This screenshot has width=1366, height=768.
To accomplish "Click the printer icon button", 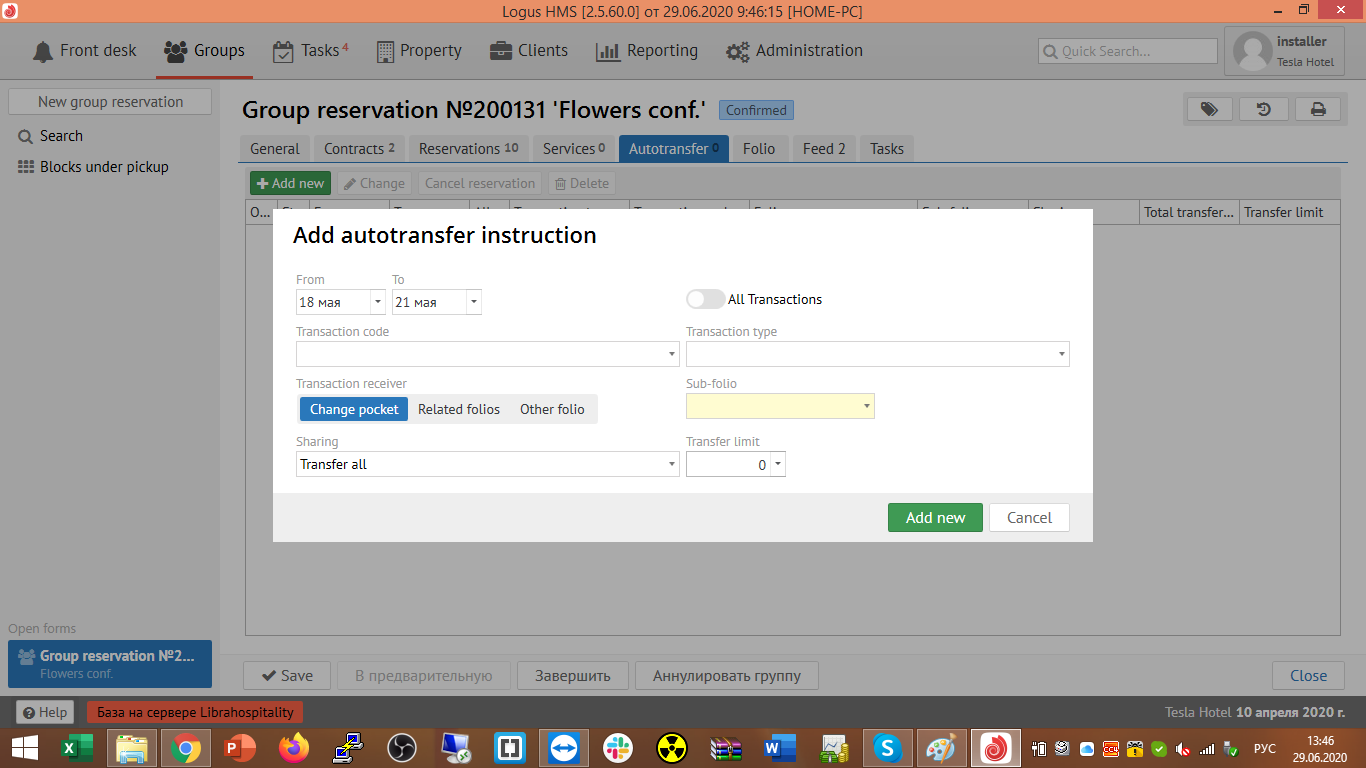I will [1318, 109].
